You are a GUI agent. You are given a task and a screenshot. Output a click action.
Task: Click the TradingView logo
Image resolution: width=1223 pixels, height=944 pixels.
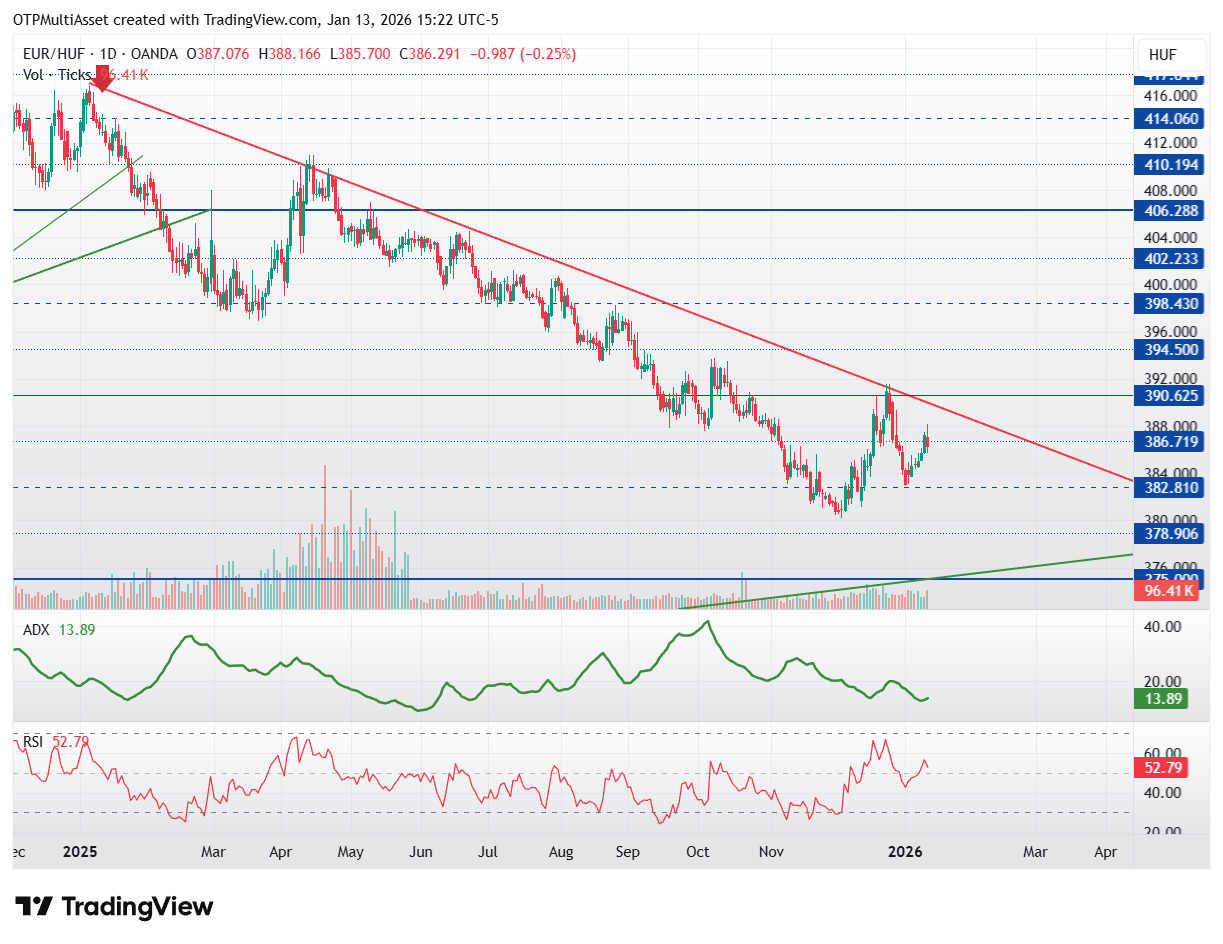tap(115, 907)
